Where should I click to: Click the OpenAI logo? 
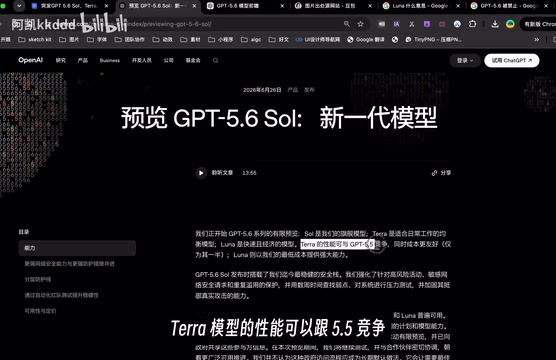tap(30, 60)
